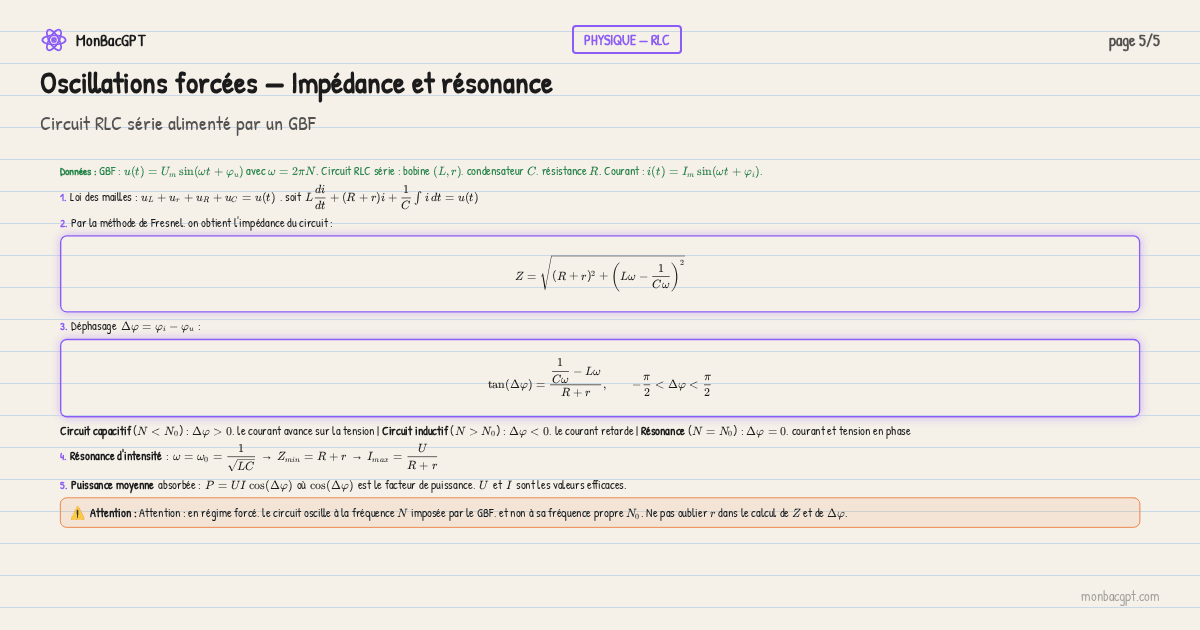Select item 1 Loi des mailles marker

(x=62, y=196)
